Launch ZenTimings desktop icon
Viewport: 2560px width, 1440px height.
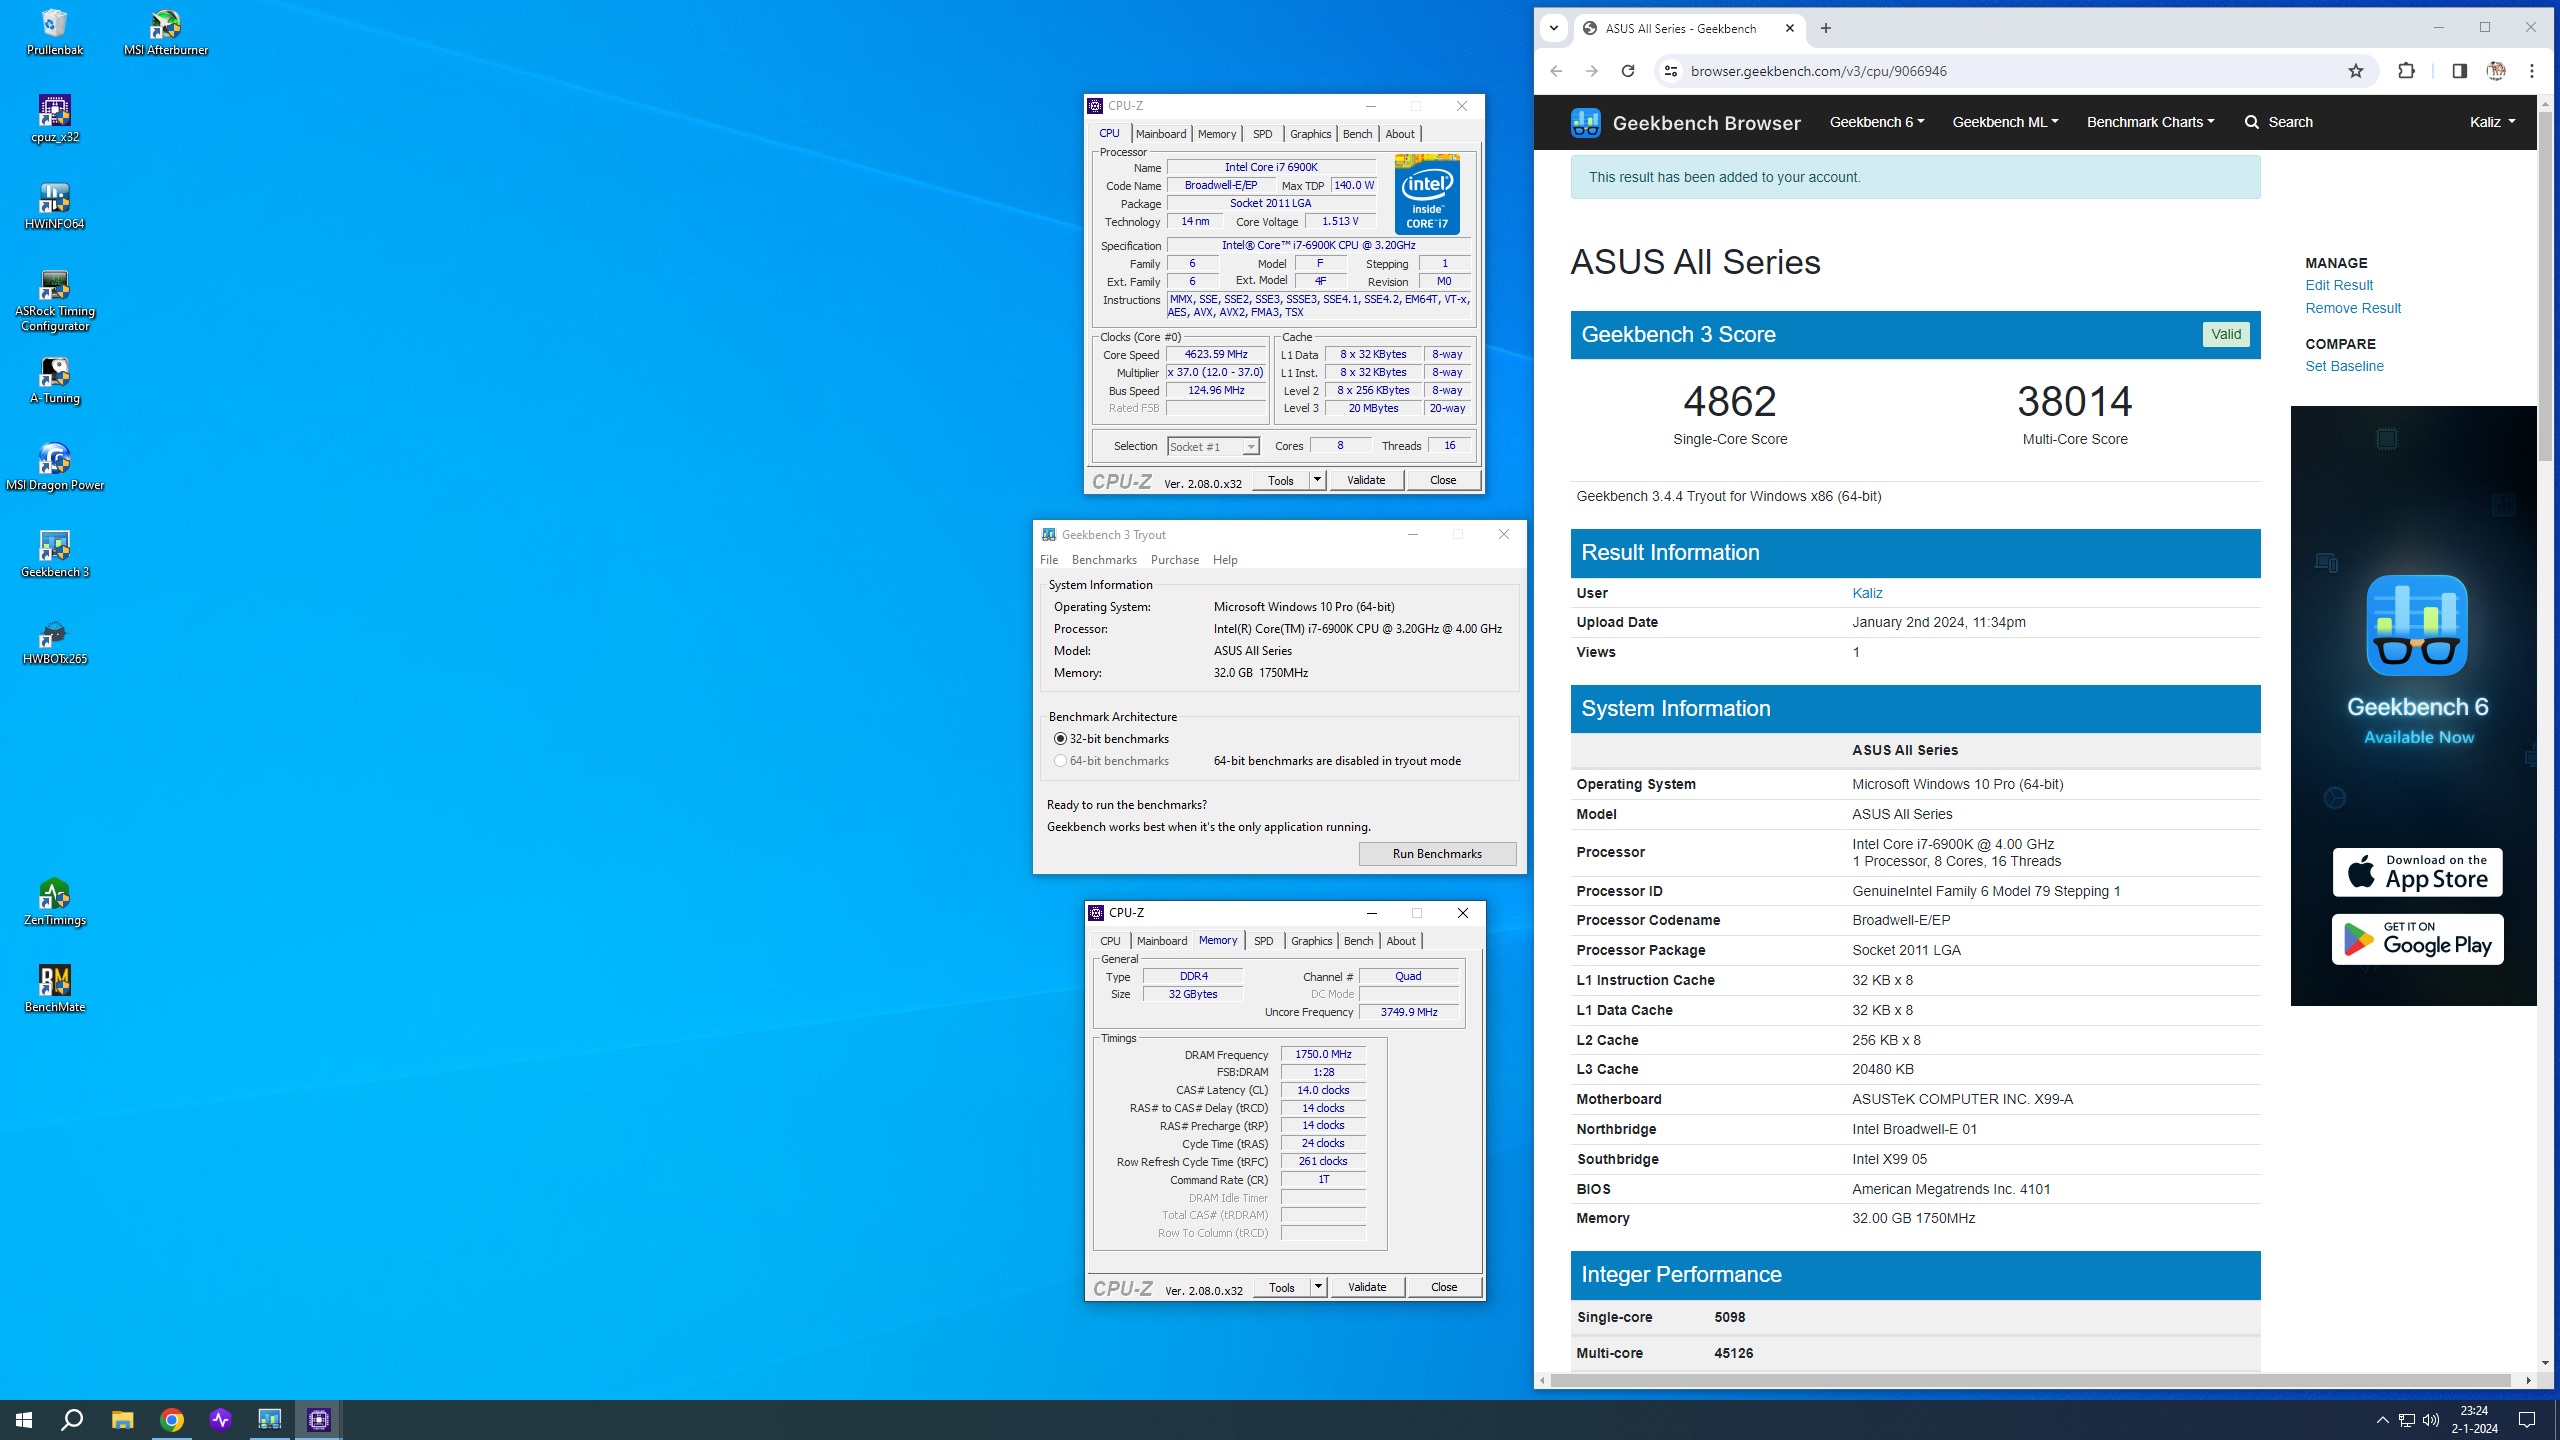pyautogui.click(x=55, y=902)
